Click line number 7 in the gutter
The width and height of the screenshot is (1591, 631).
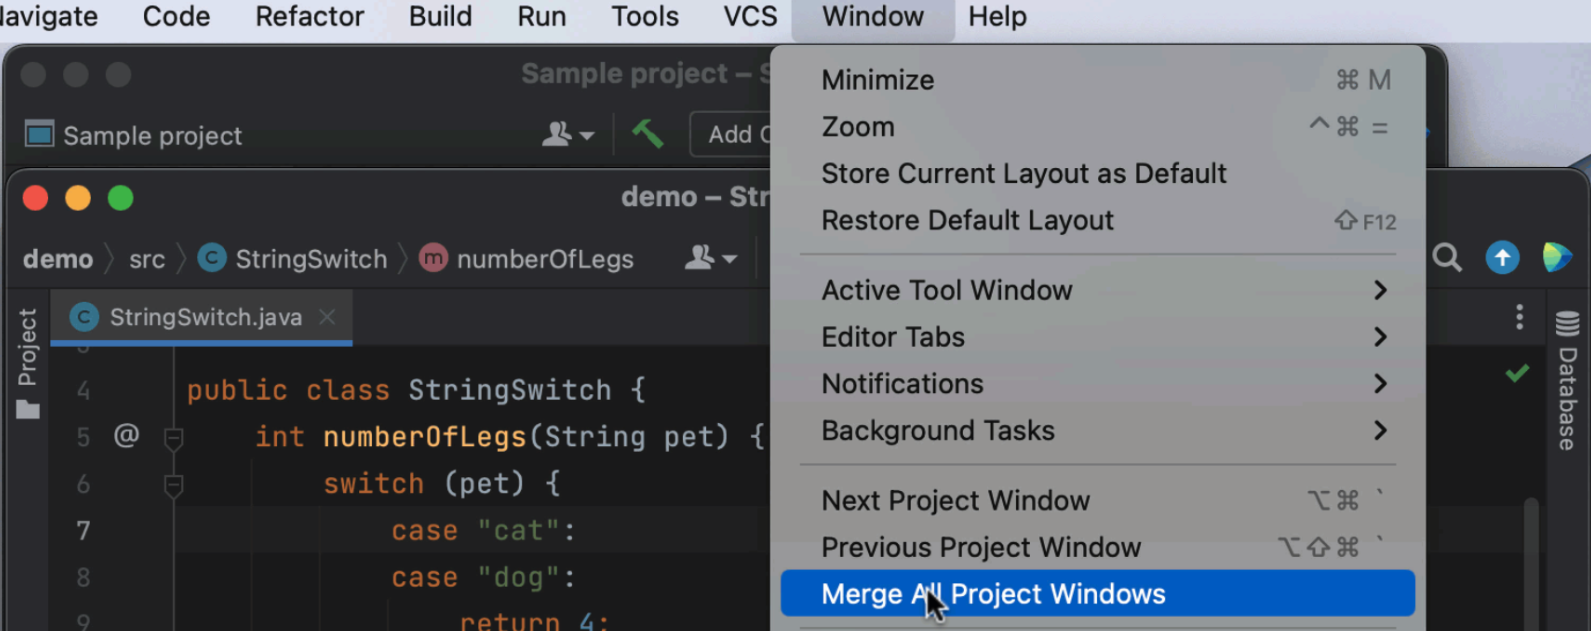click(83, 530)
